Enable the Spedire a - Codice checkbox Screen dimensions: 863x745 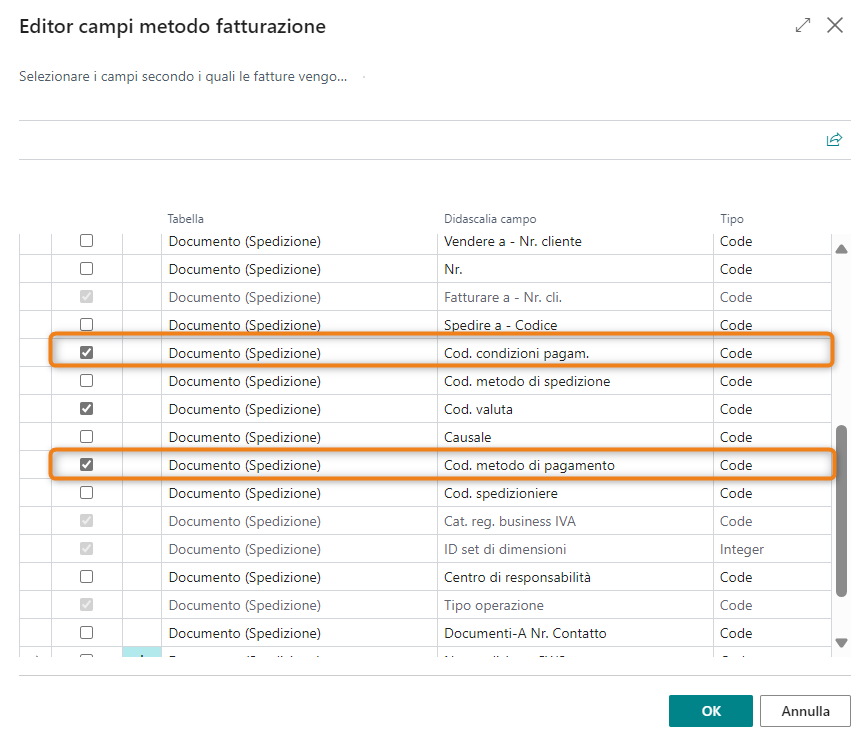coord(86,325)
